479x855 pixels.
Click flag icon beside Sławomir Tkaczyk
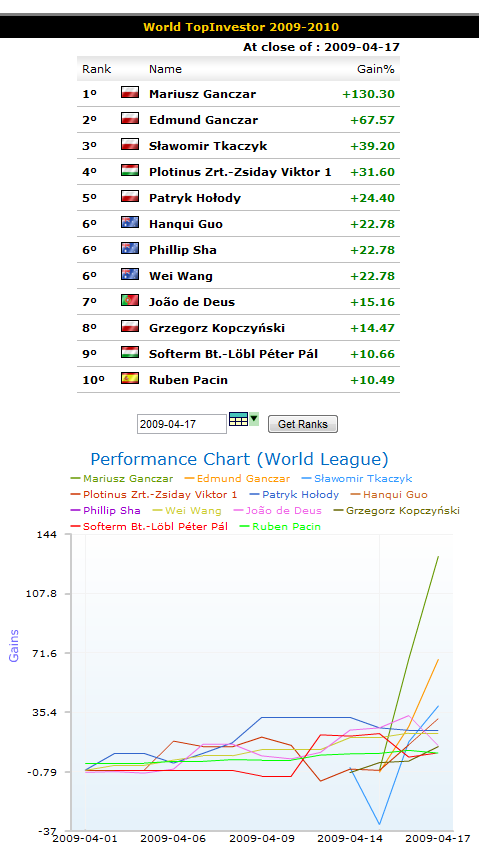(x=130, y=144)
